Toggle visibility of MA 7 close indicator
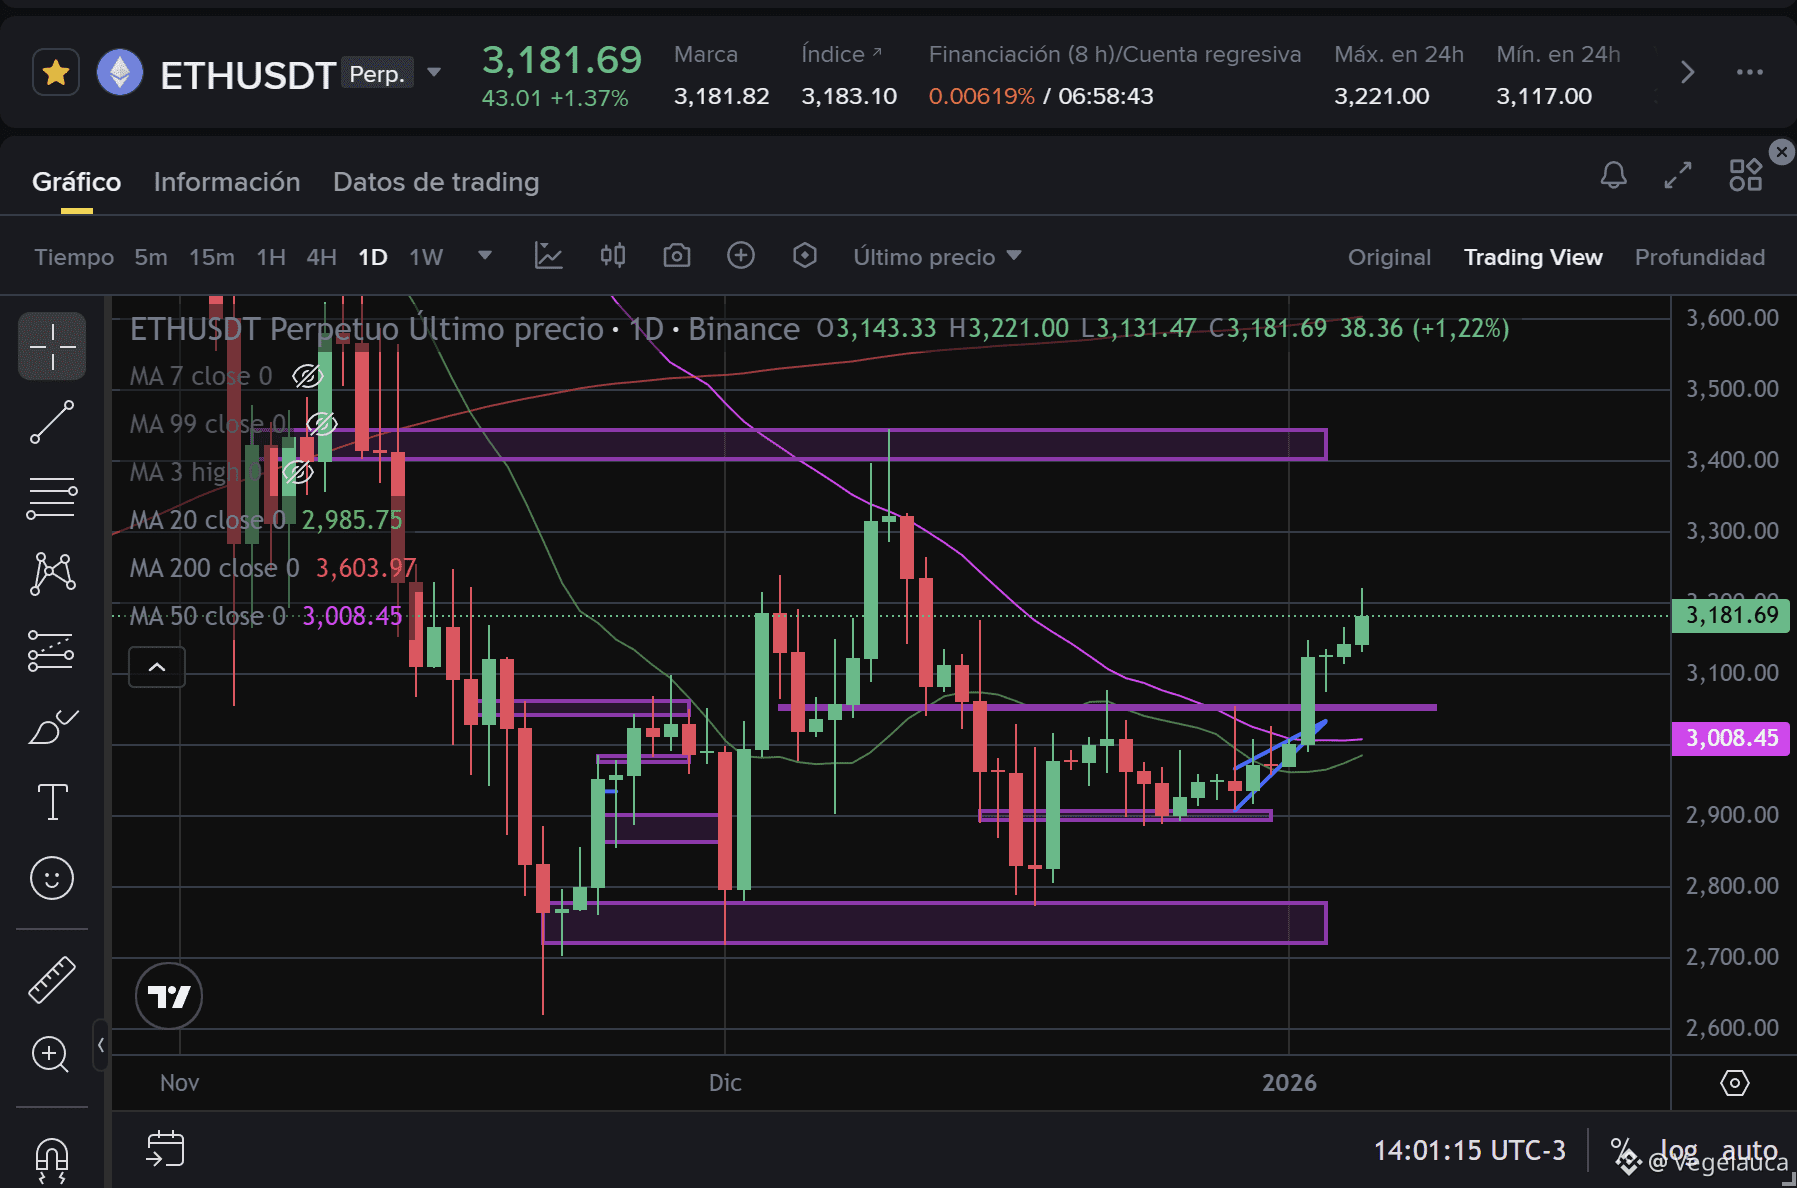 tap(307, 376)
